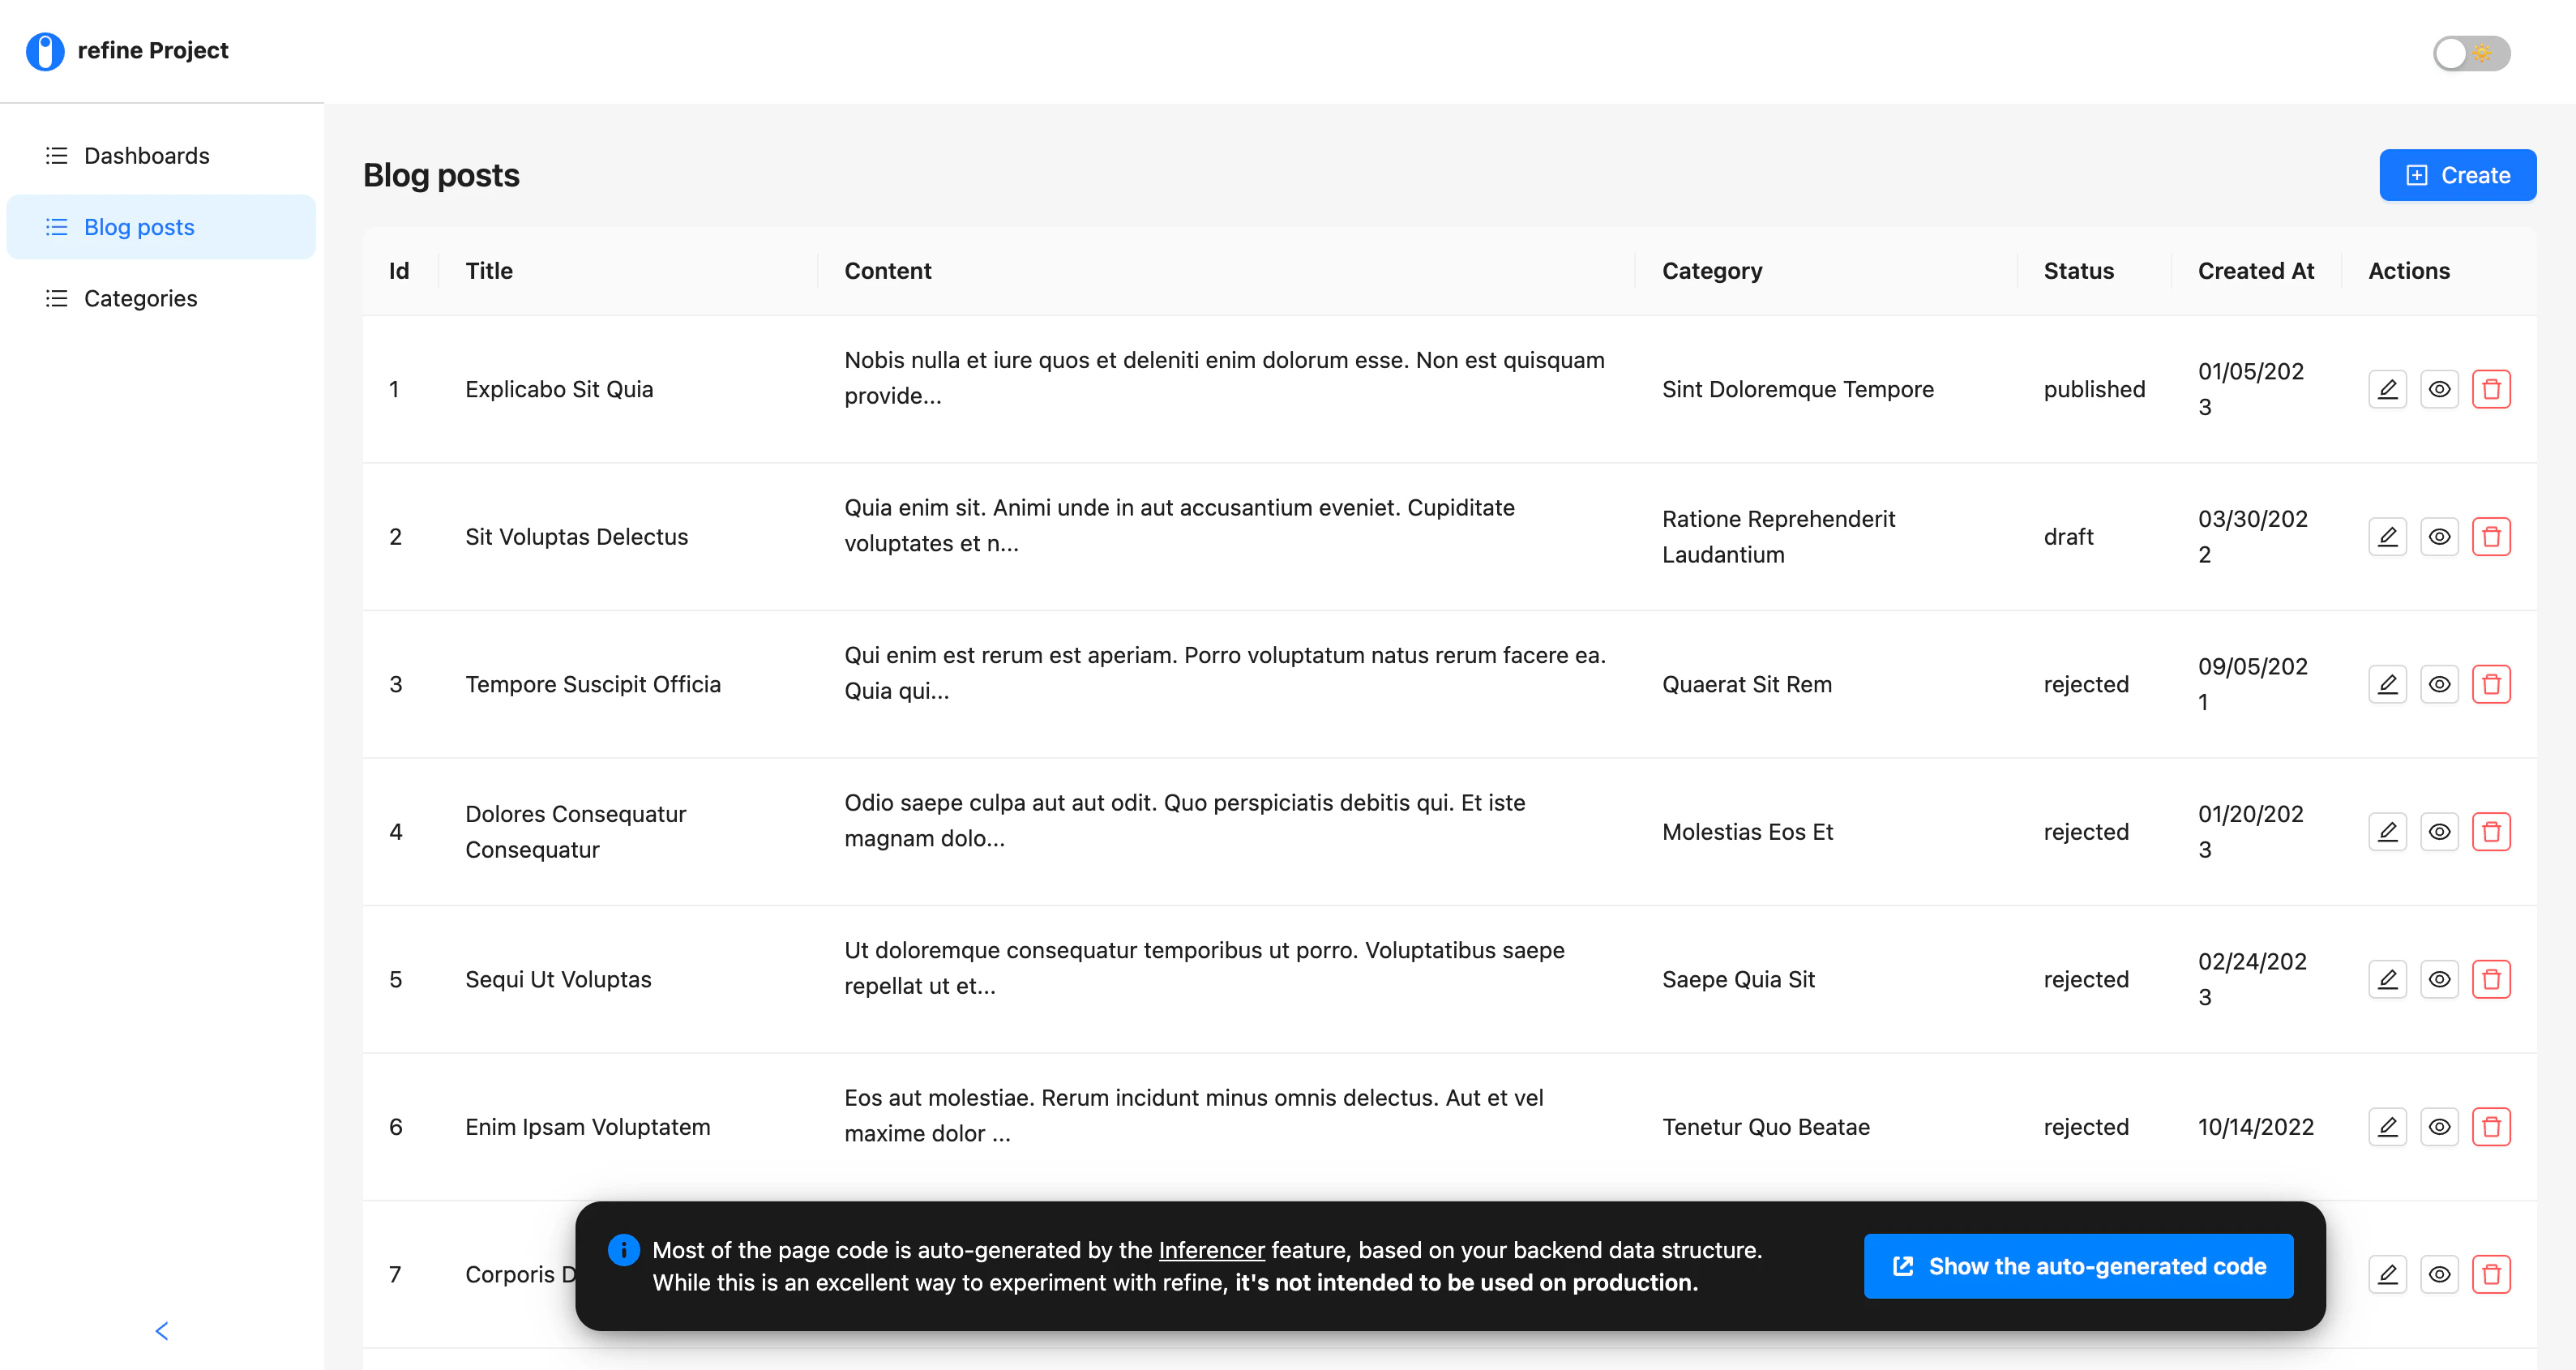Edit the Sequi Ut Voluptas post

click(2387, 979)
